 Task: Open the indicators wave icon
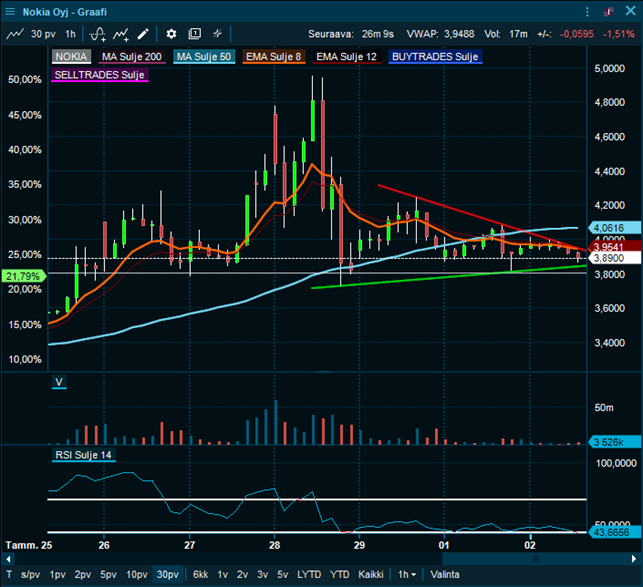97,33
